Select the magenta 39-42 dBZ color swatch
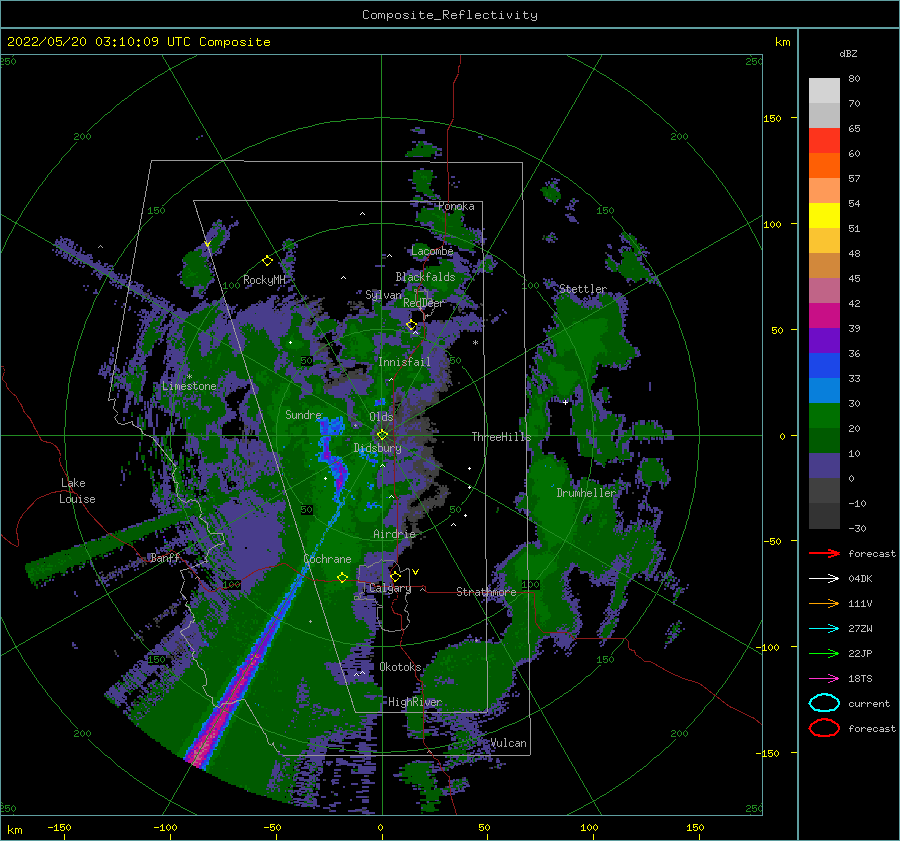900x841 pixels. click(824, 316)
